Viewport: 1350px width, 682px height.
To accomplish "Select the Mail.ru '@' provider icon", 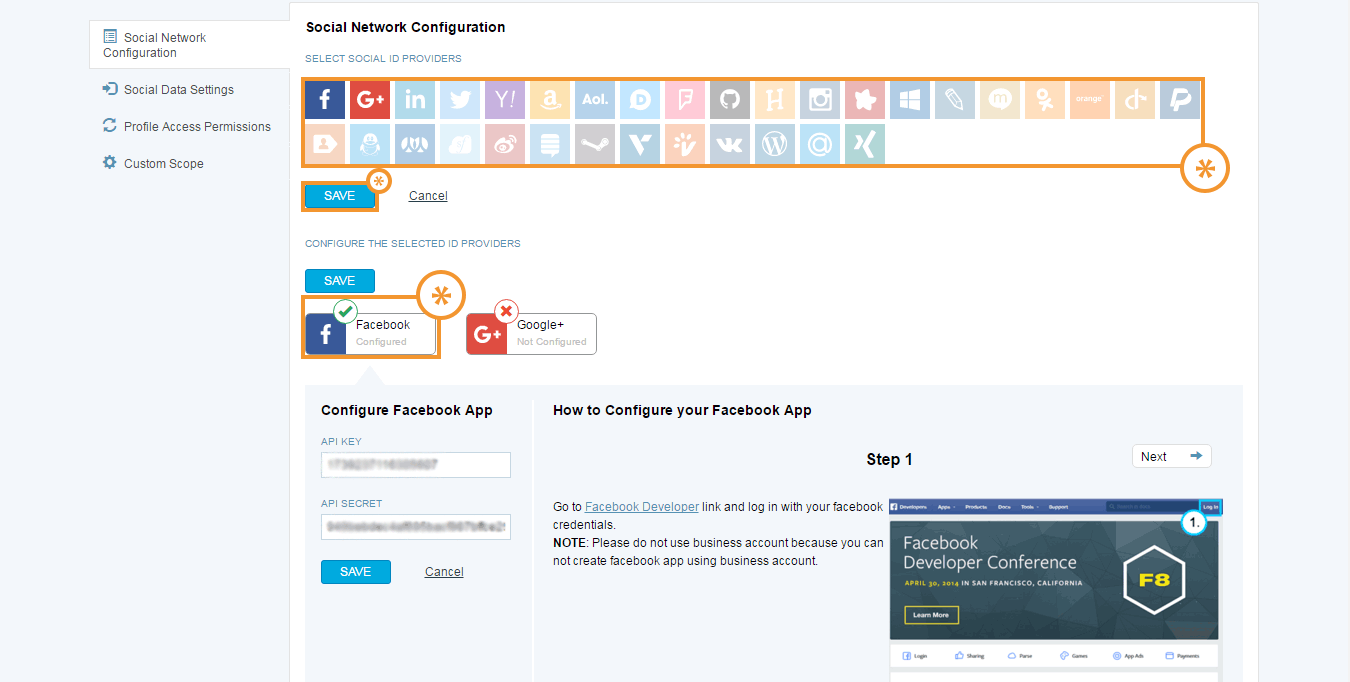I will [x=820, y=144].
